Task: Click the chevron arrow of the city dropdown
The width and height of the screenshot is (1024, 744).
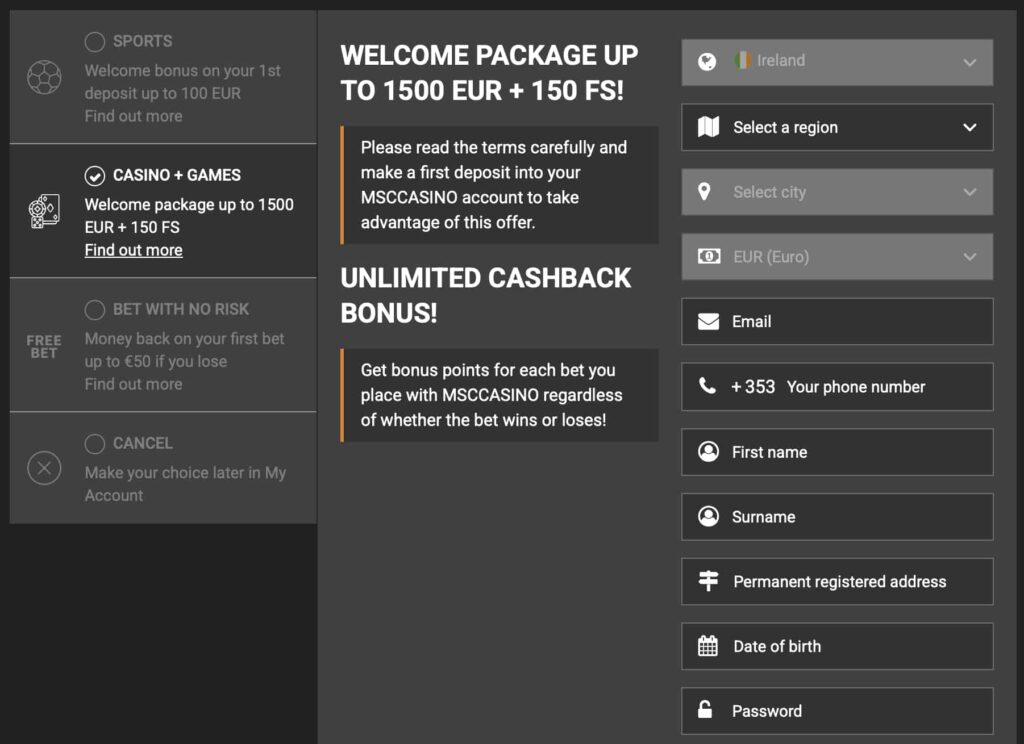Action: [x=970, y=192]
